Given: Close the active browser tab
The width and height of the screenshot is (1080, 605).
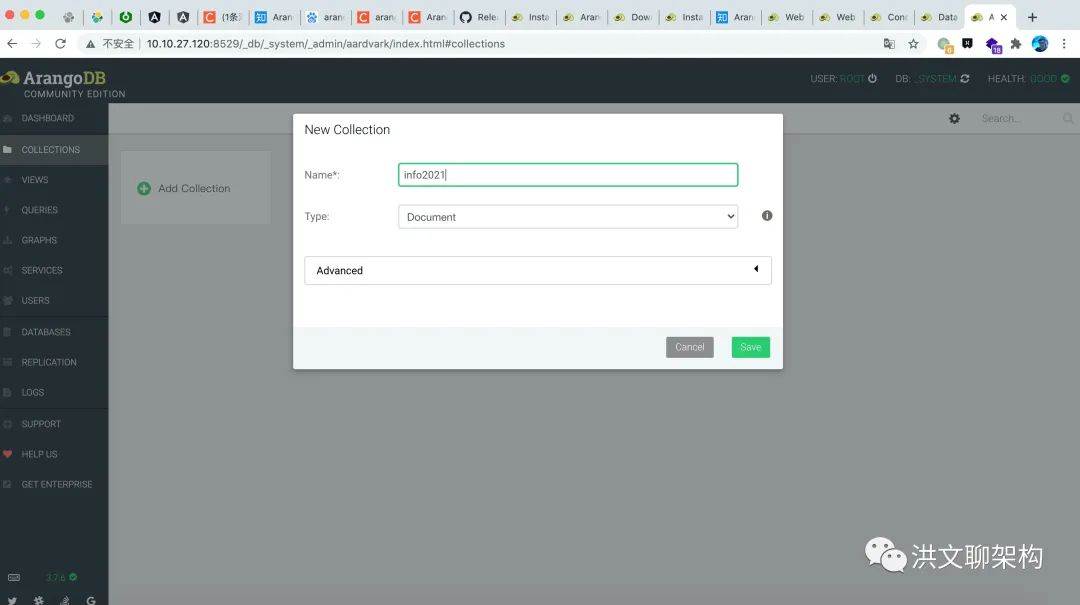Looking at the screenshot, I should click(x=1004, y=17).
